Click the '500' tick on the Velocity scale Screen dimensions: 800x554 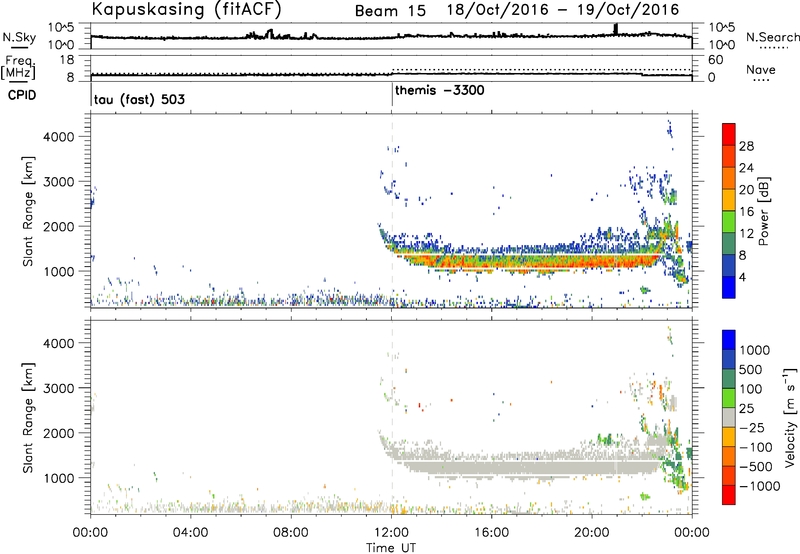pos(751,370)
